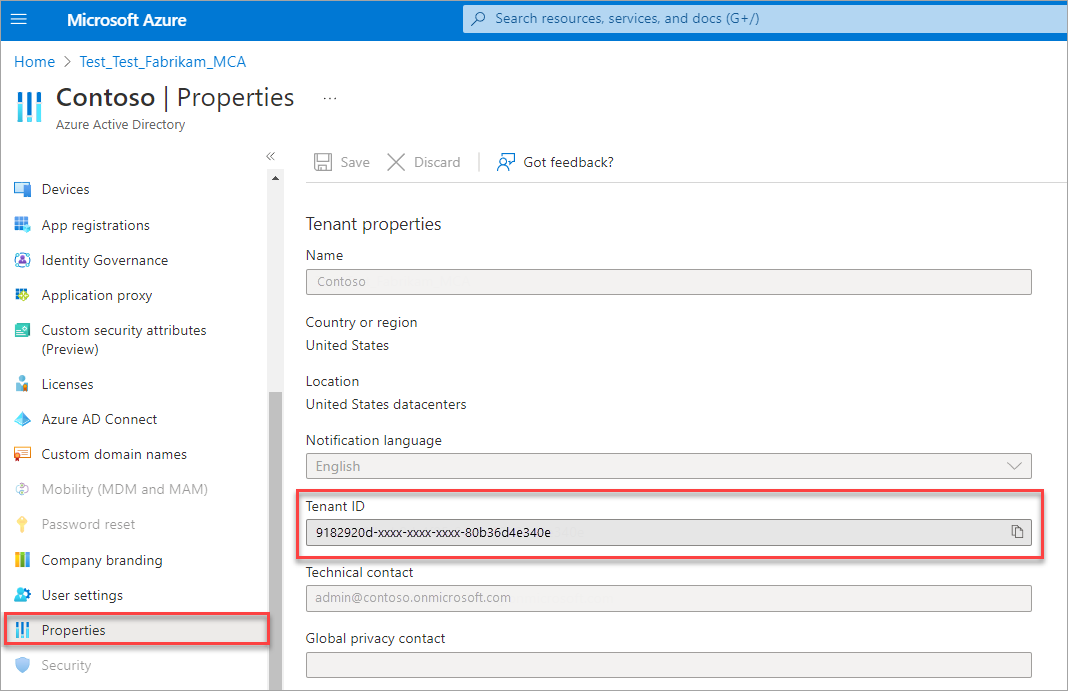Viewport: 1068px width, 691px height.
Task: Click the Technical contact input field
Action: [668, 598]
